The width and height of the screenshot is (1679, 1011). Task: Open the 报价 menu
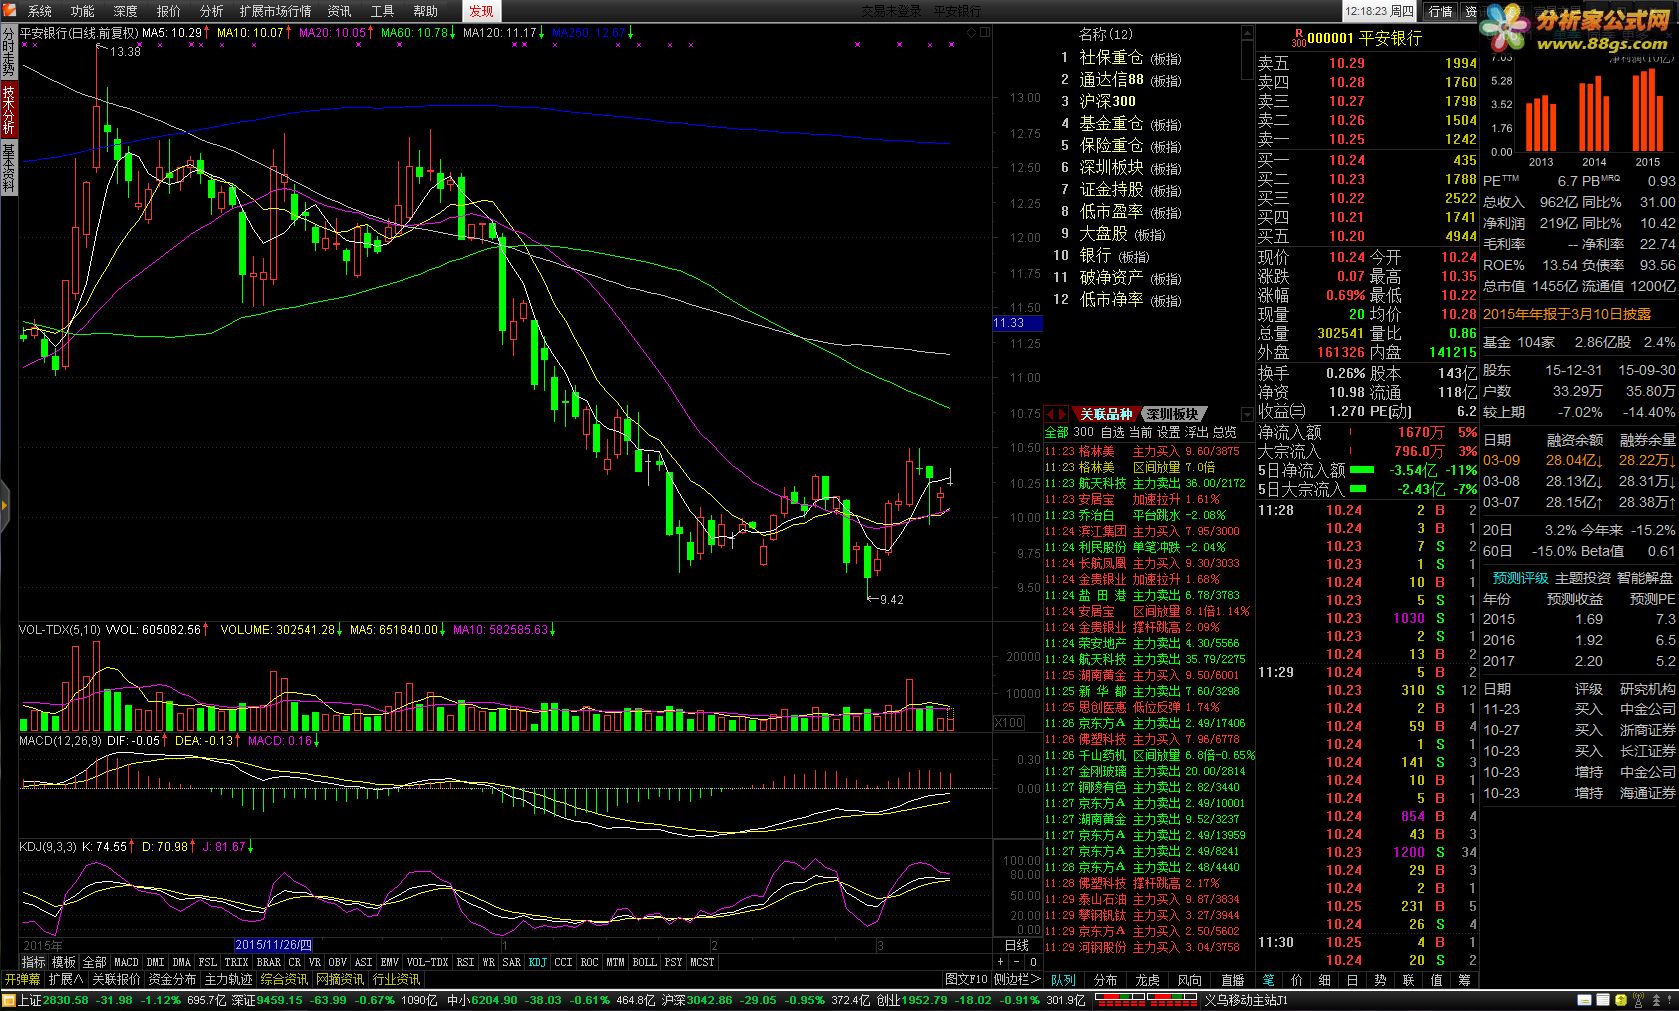169,11
